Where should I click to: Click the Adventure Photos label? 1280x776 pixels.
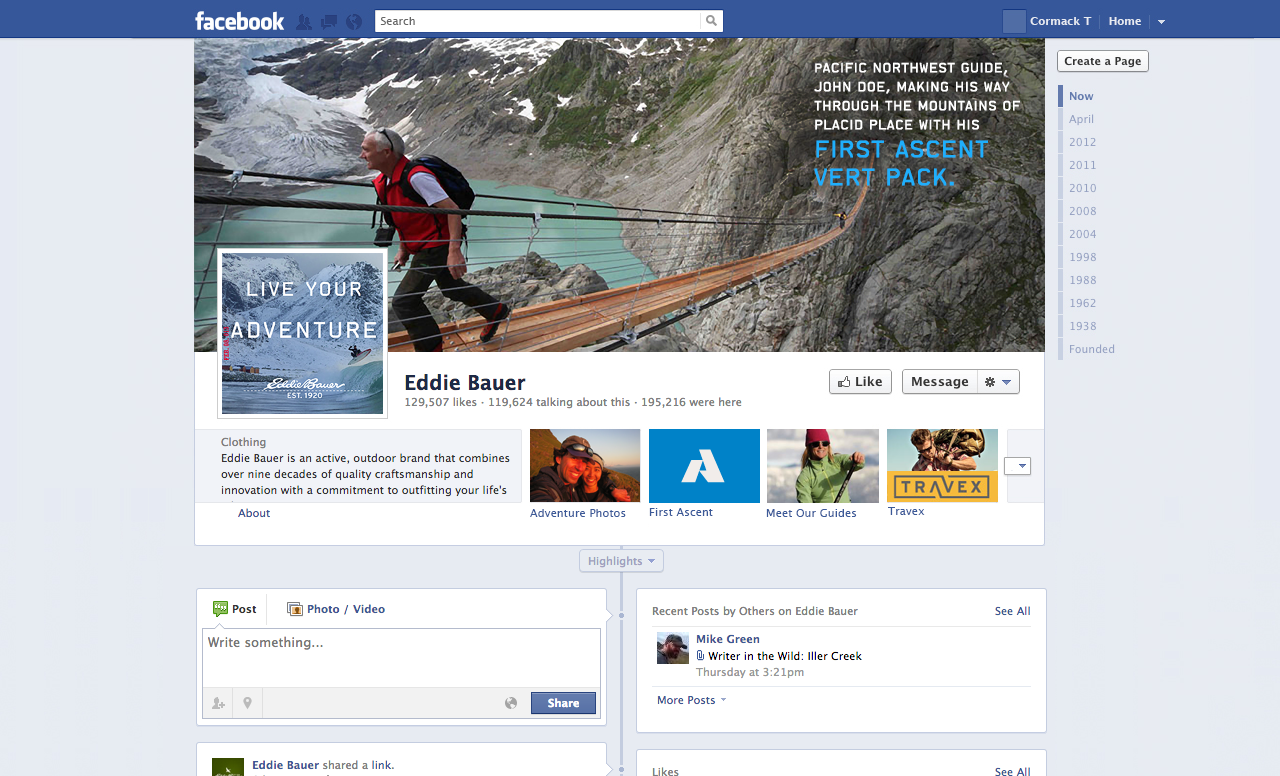578,513
